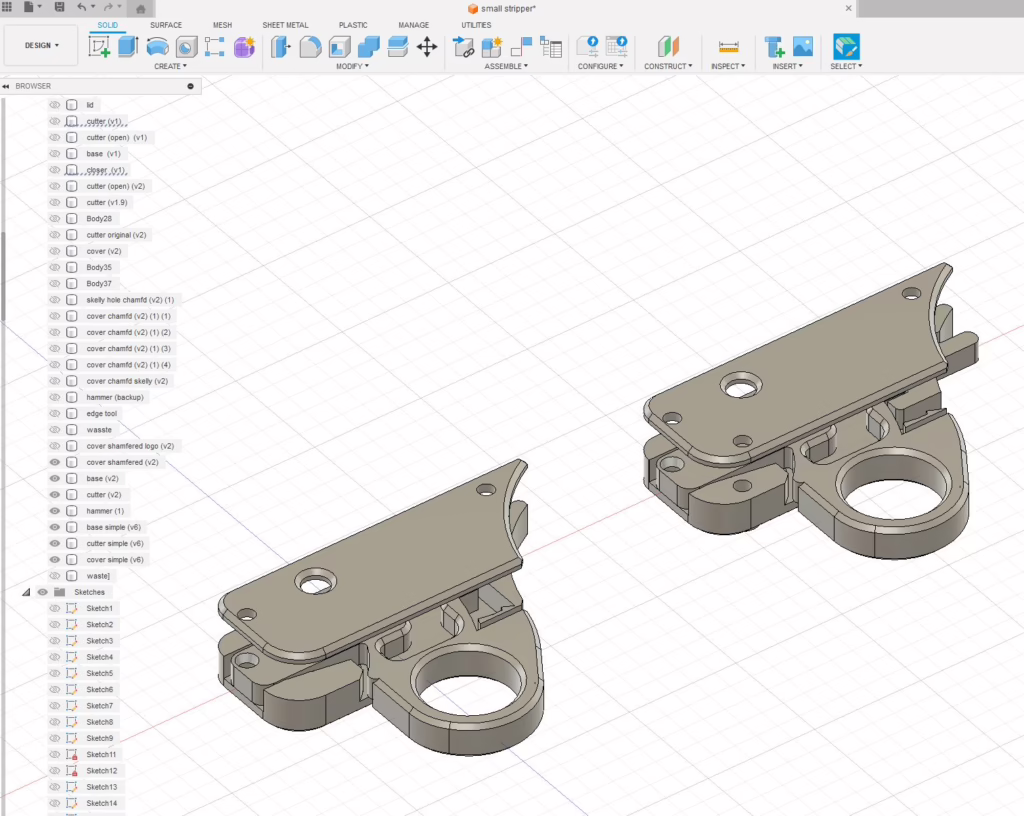Click the Save button
Viewport: 1024px width, 816px height.
click(60, 7)
